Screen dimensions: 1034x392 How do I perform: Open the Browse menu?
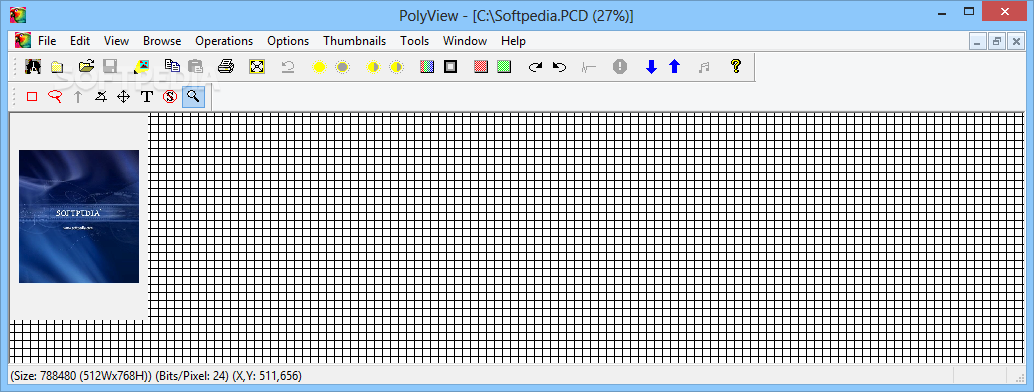(x=162, y=41)
